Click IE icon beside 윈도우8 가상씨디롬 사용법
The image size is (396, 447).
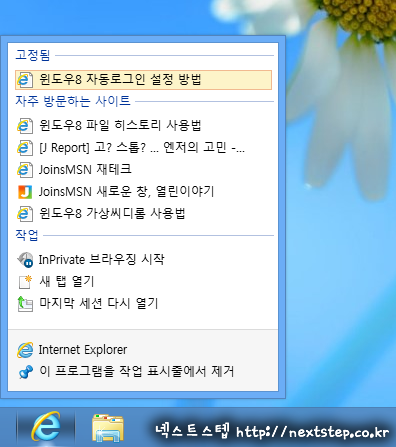pos(25,213)
